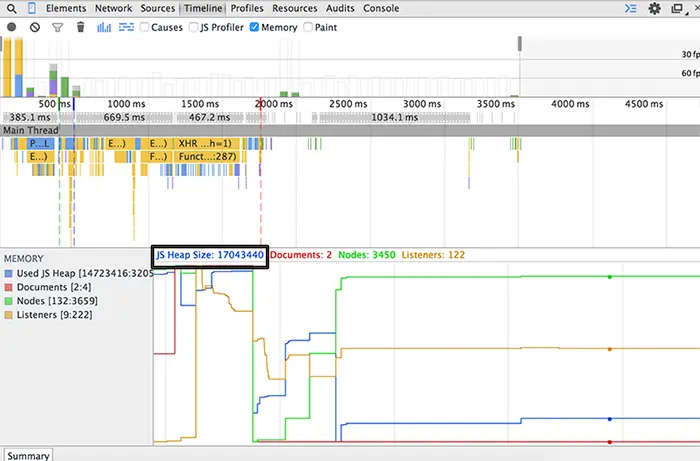Open DevTools settings gear
Viewport: 700px width, 461px height.
click(x=654, y=8)
